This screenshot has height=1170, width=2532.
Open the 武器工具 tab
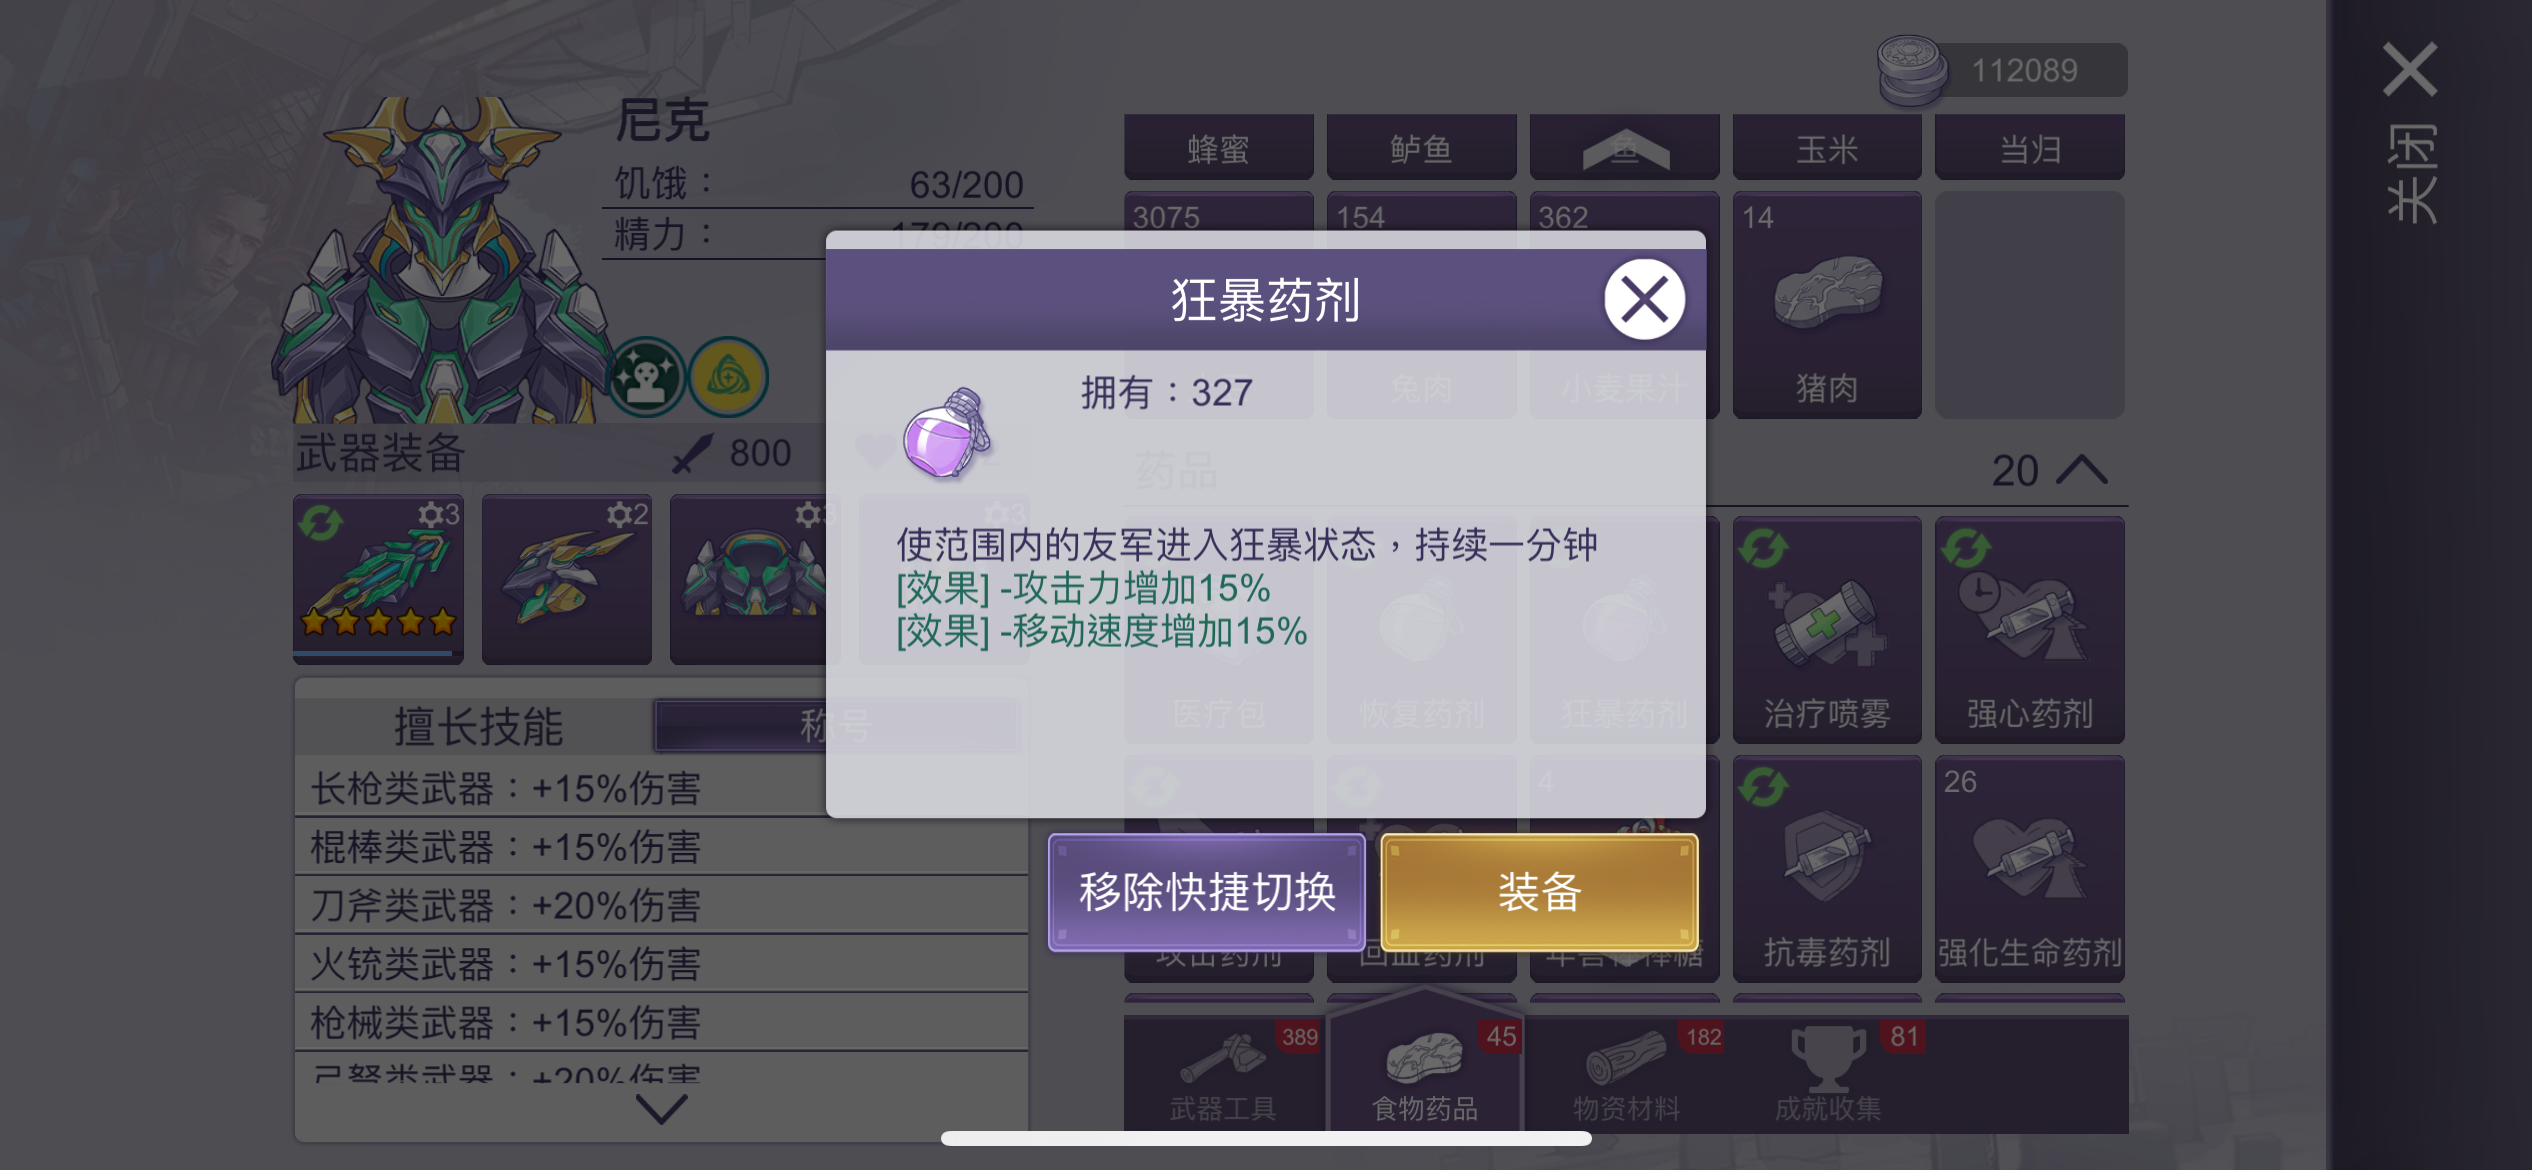[x=1223, y=1075]
